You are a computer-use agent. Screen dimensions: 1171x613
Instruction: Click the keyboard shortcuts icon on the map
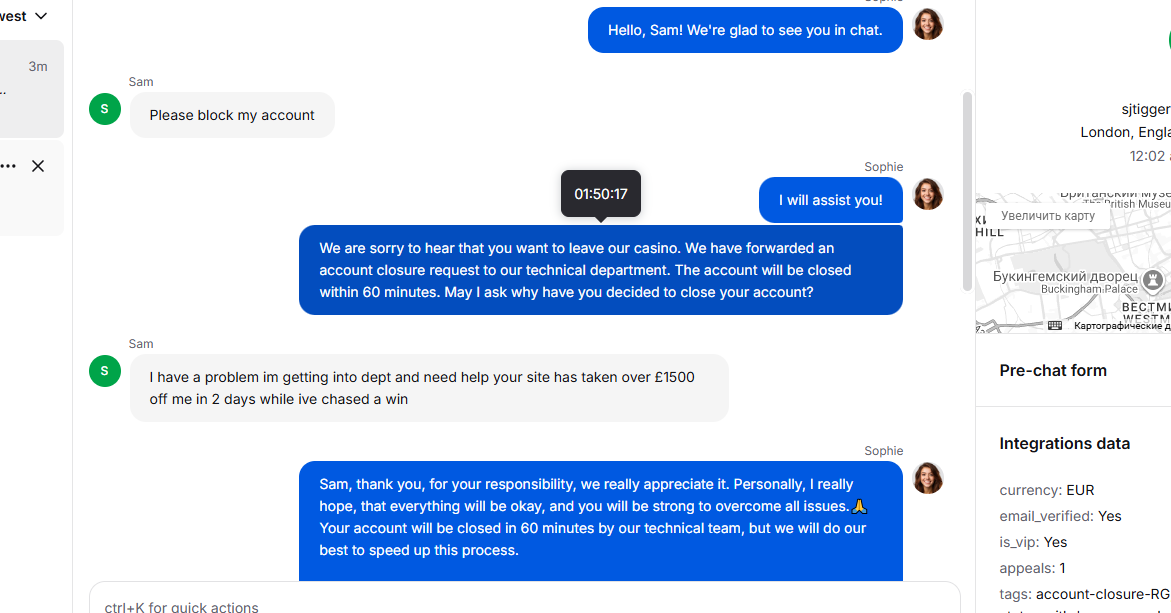point(1054,326)
